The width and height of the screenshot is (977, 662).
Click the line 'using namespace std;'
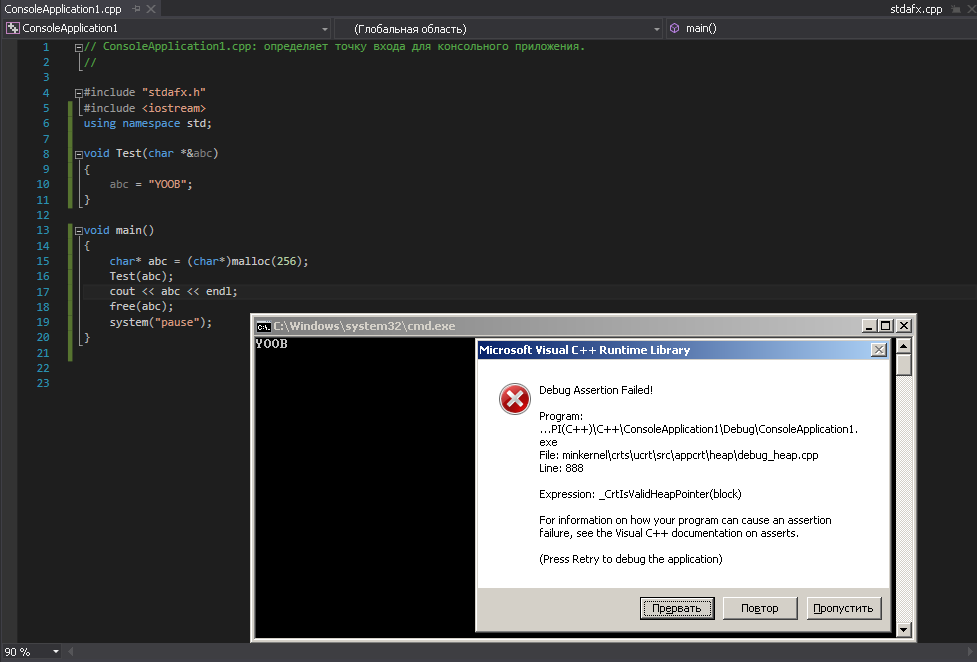click(148, 123)
